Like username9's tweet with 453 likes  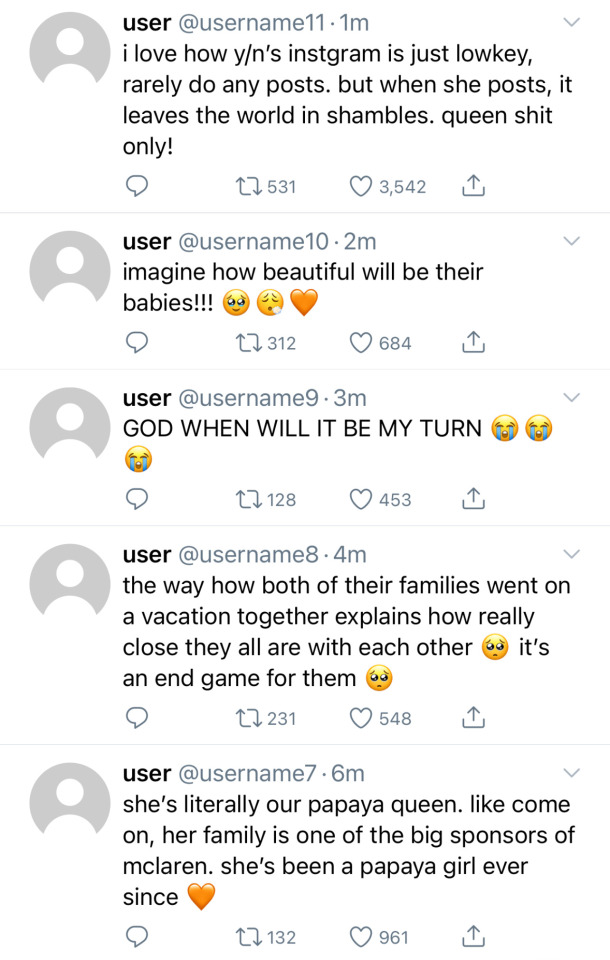pyautogui.click(x=360, y=499)
